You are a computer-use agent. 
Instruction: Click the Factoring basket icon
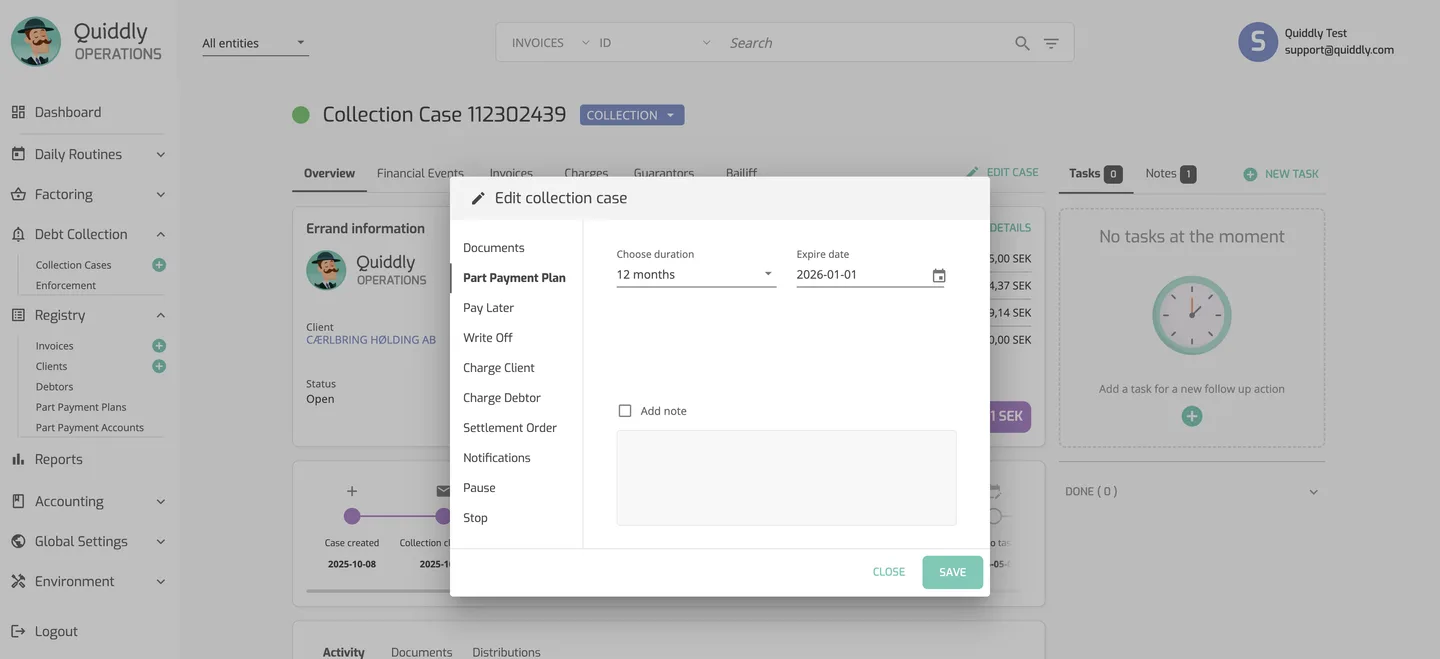(18, 194)
